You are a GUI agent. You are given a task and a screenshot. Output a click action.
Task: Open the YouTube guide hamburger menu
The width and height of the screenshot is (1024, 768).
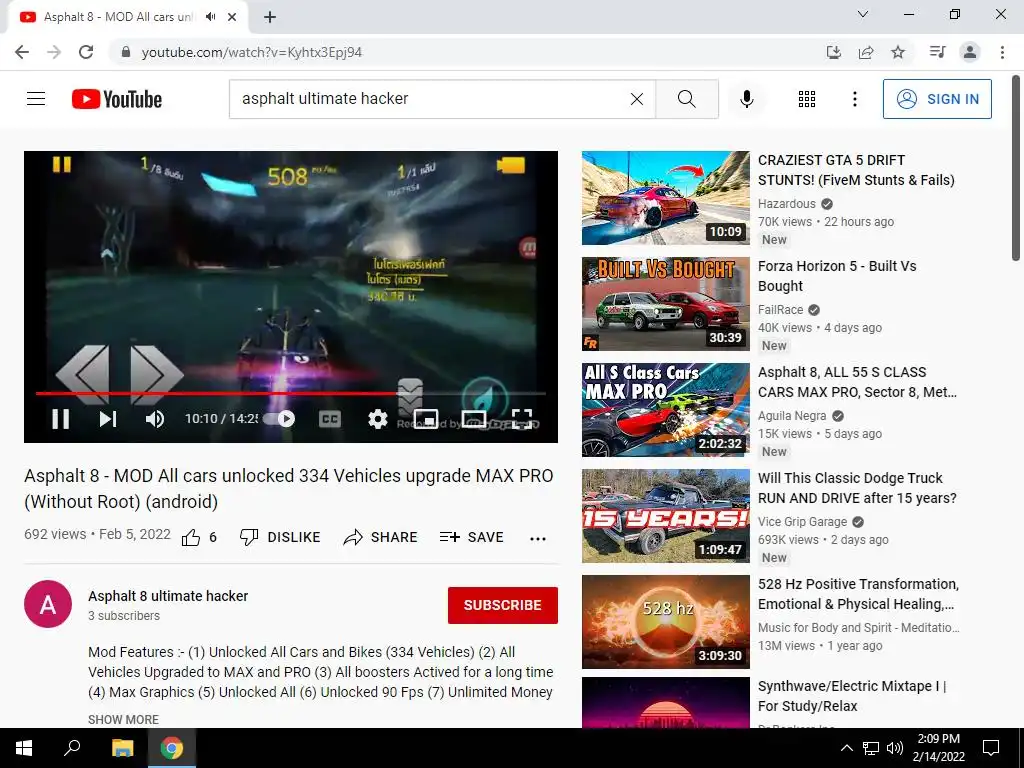[36, 99]
